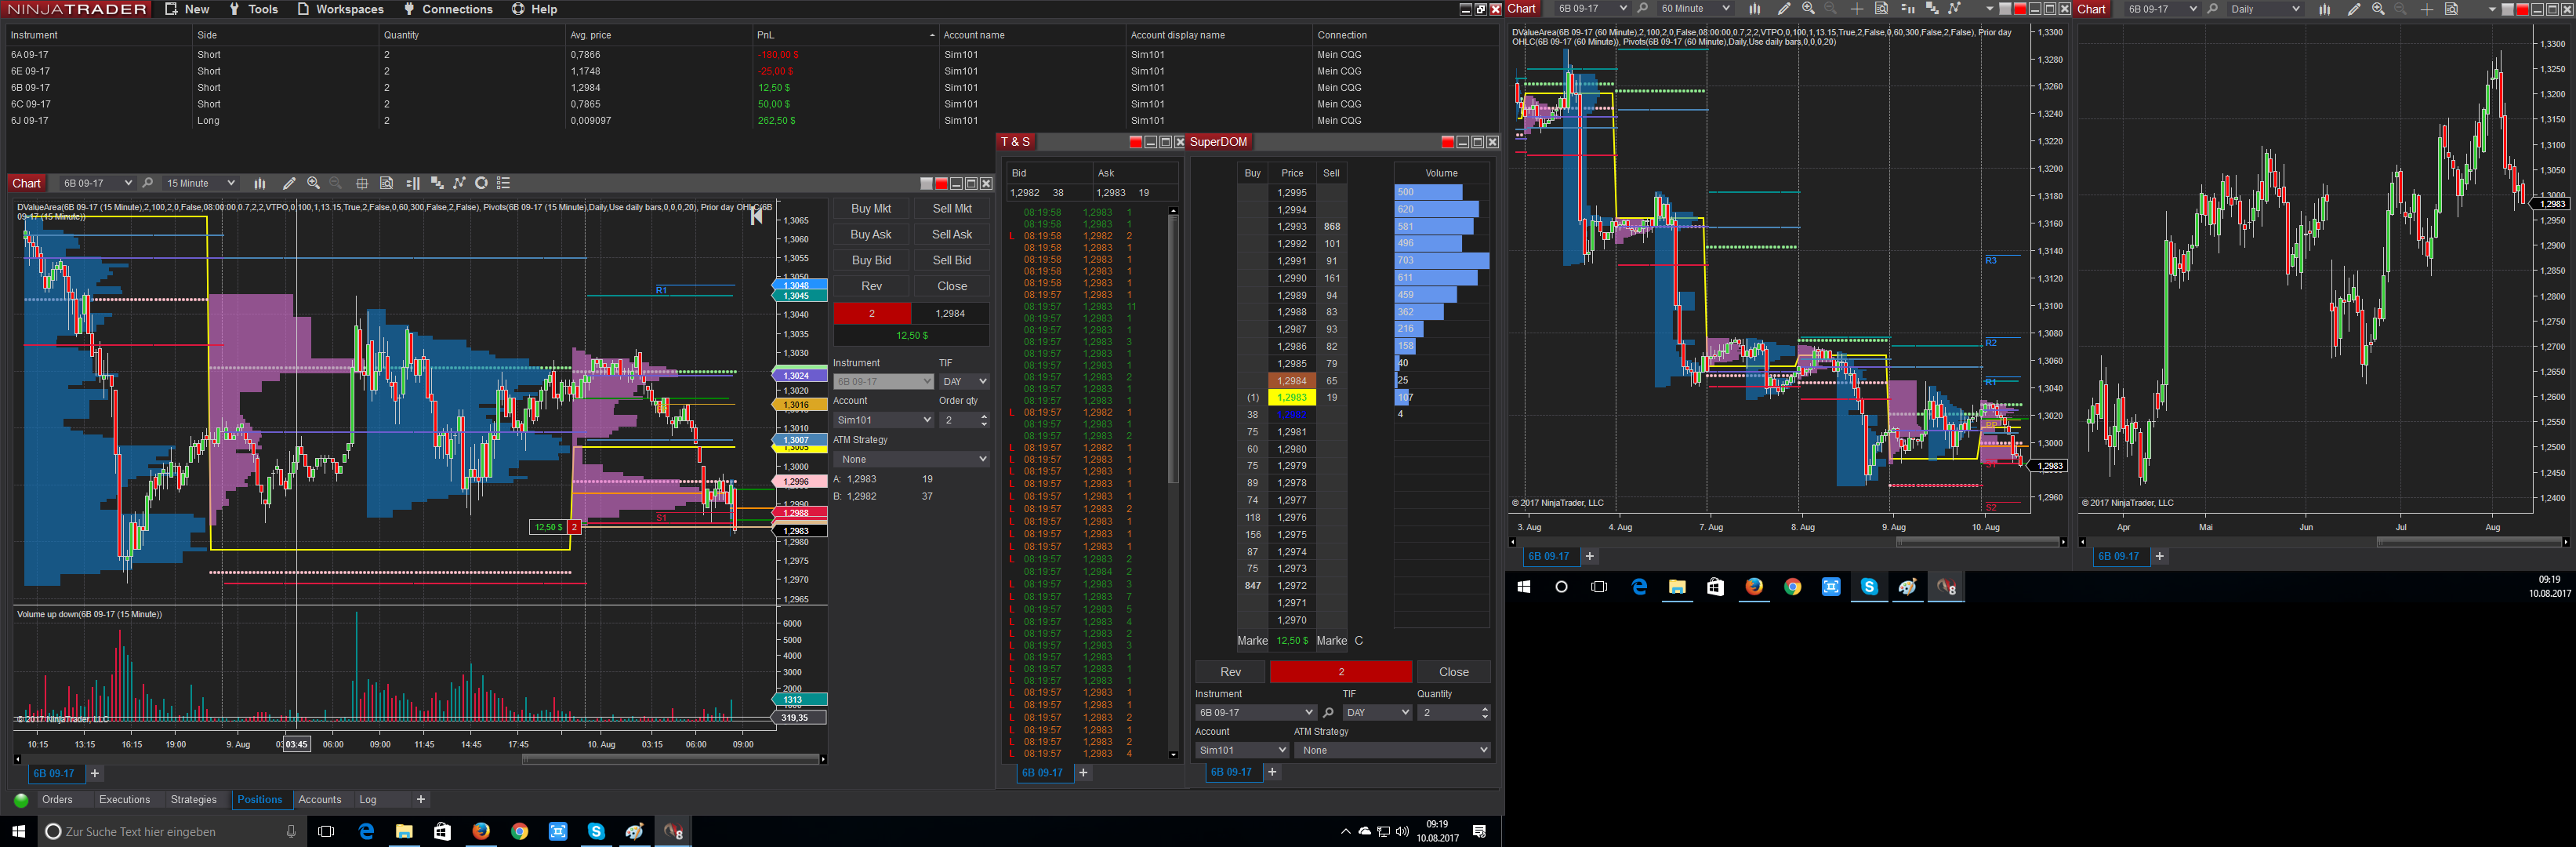Open File Explorer on the left taskbar
Image resolution: width=2576 pixels, height=847 pixels.
click(404, 831)
